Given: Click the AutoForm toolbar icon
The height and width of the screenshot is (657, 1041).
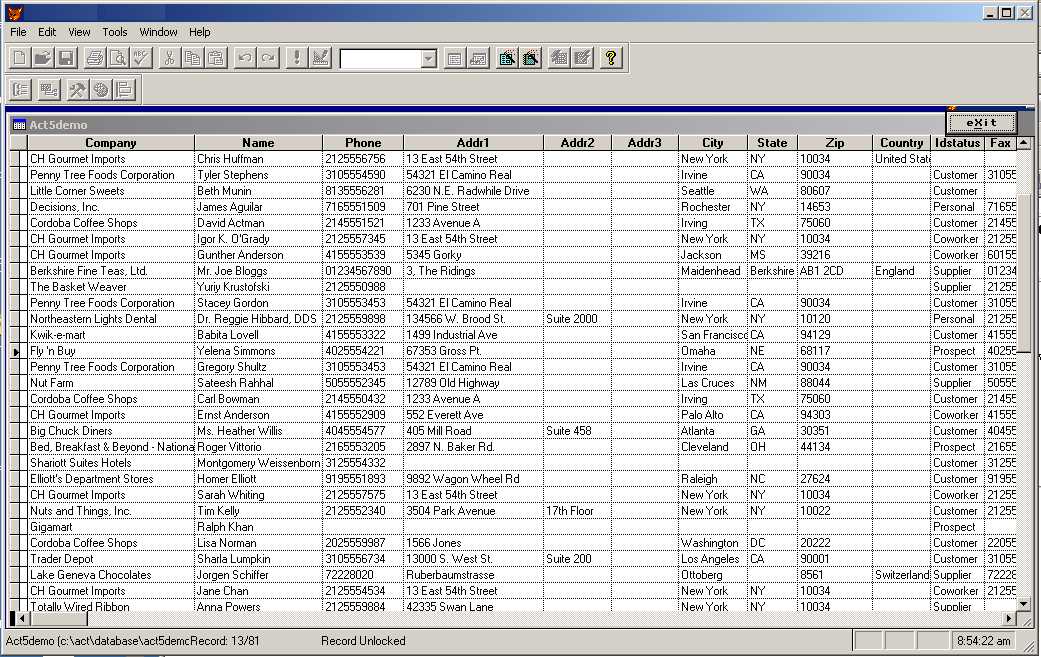Looking at the screenshot, I should pyautogui.click(x=559, y=58).
